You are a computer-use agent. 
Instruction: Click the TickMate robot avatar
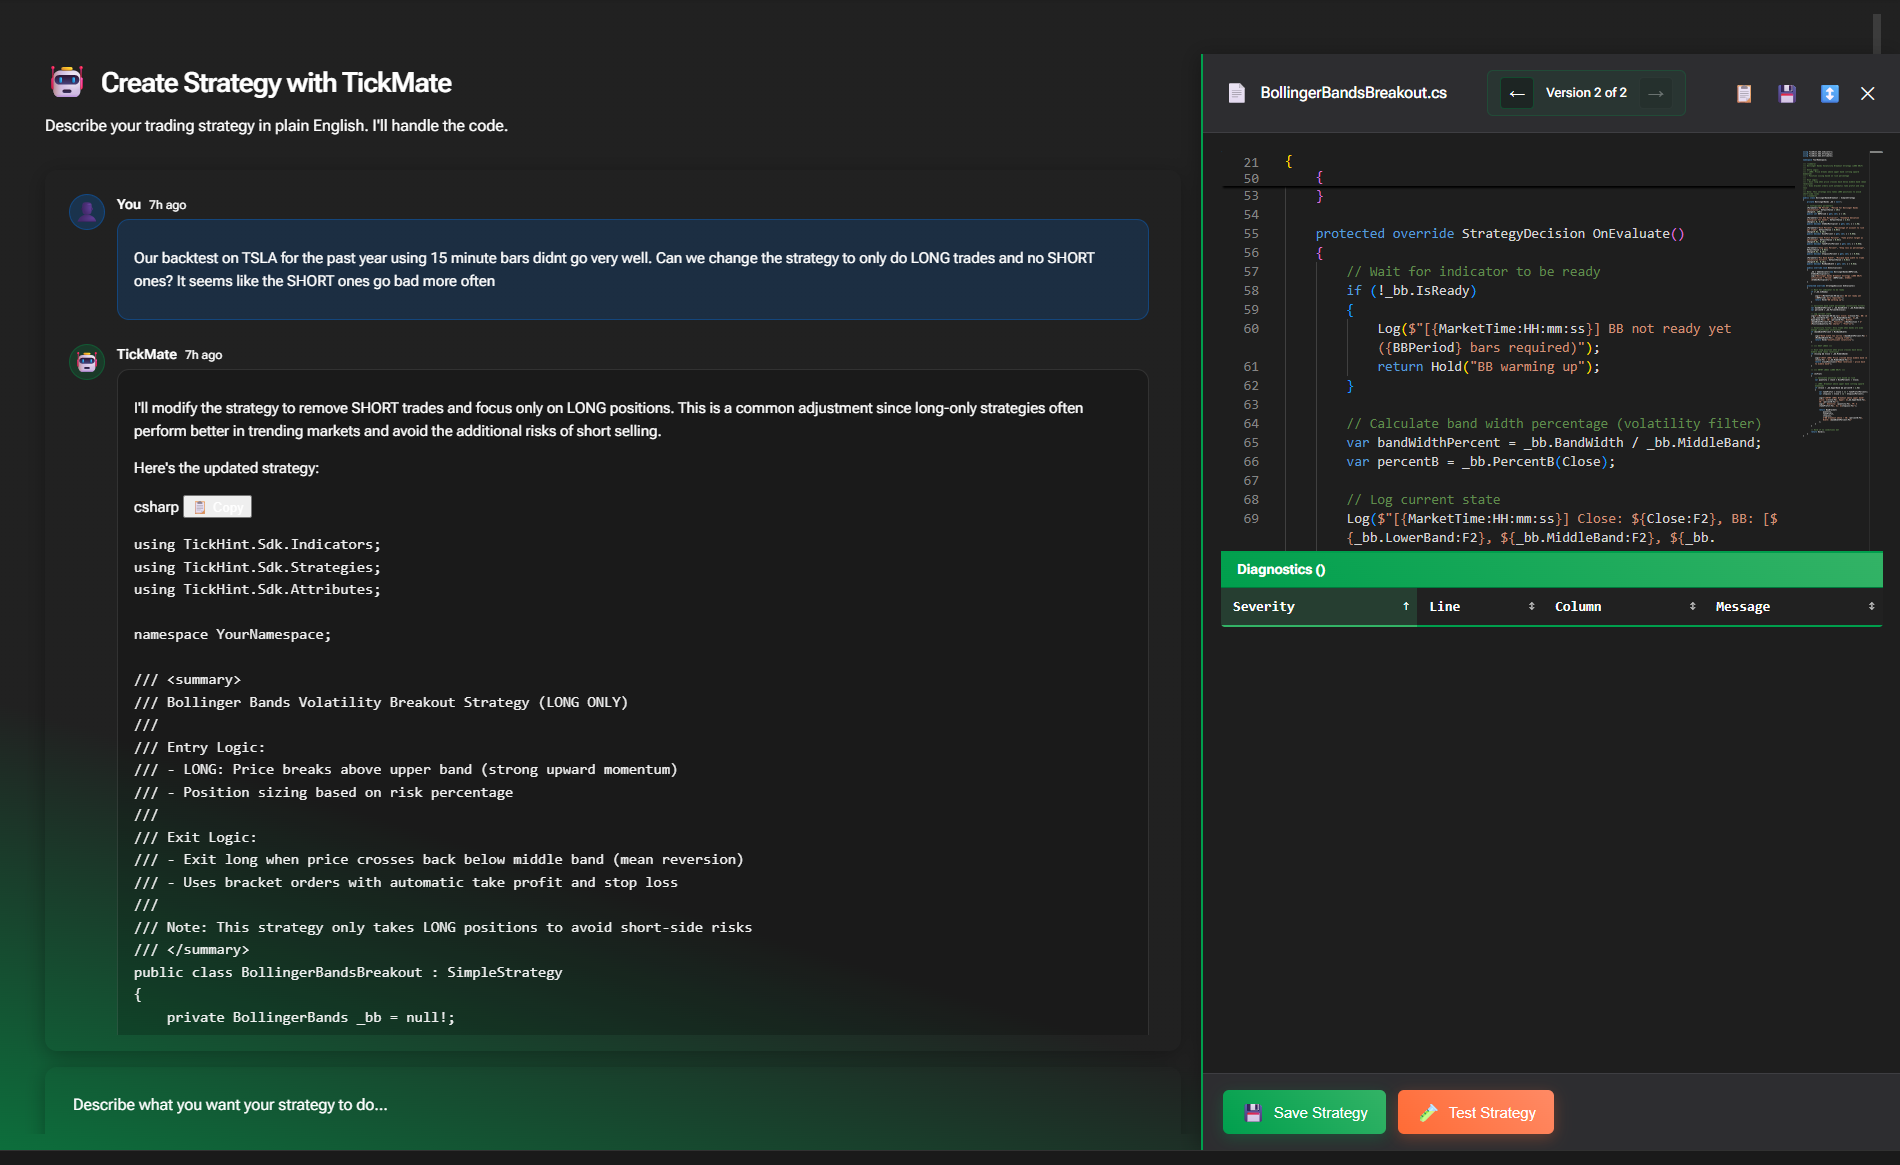click(x=86, y=361)
